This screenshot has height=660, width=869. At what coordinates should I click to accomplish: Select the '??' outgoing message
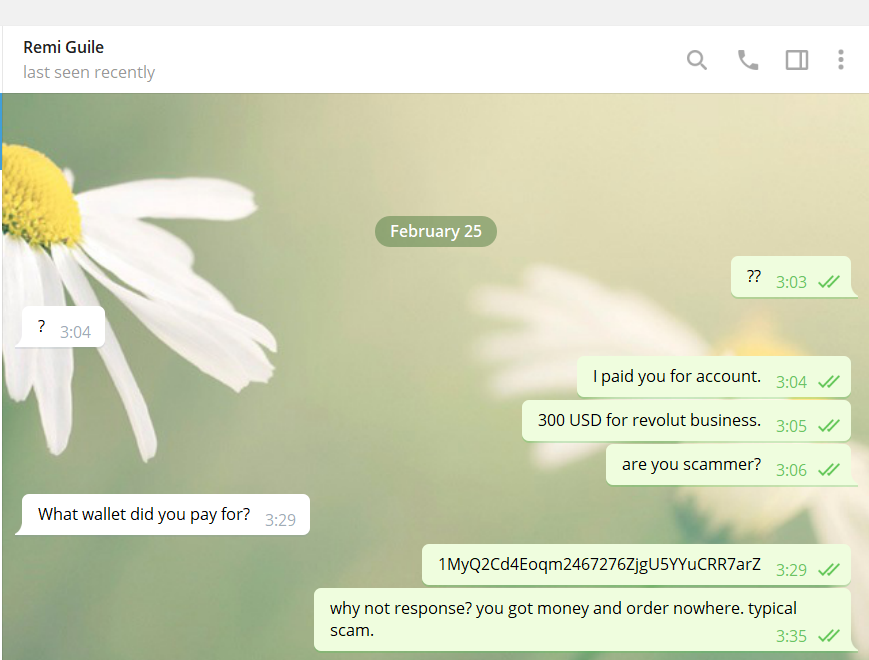pos(791,277)
